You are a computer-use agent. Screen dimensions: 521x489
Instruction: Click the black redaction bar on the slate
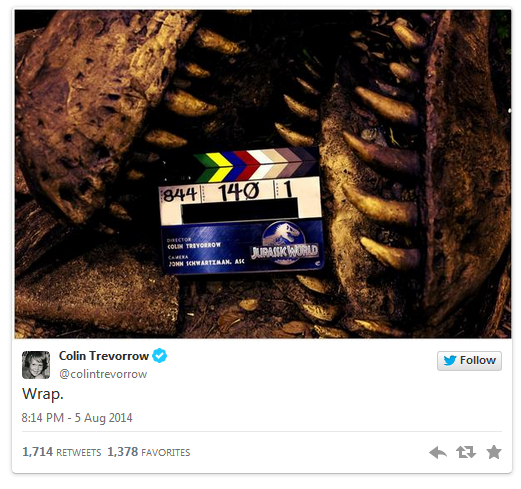tap(240, 210)
